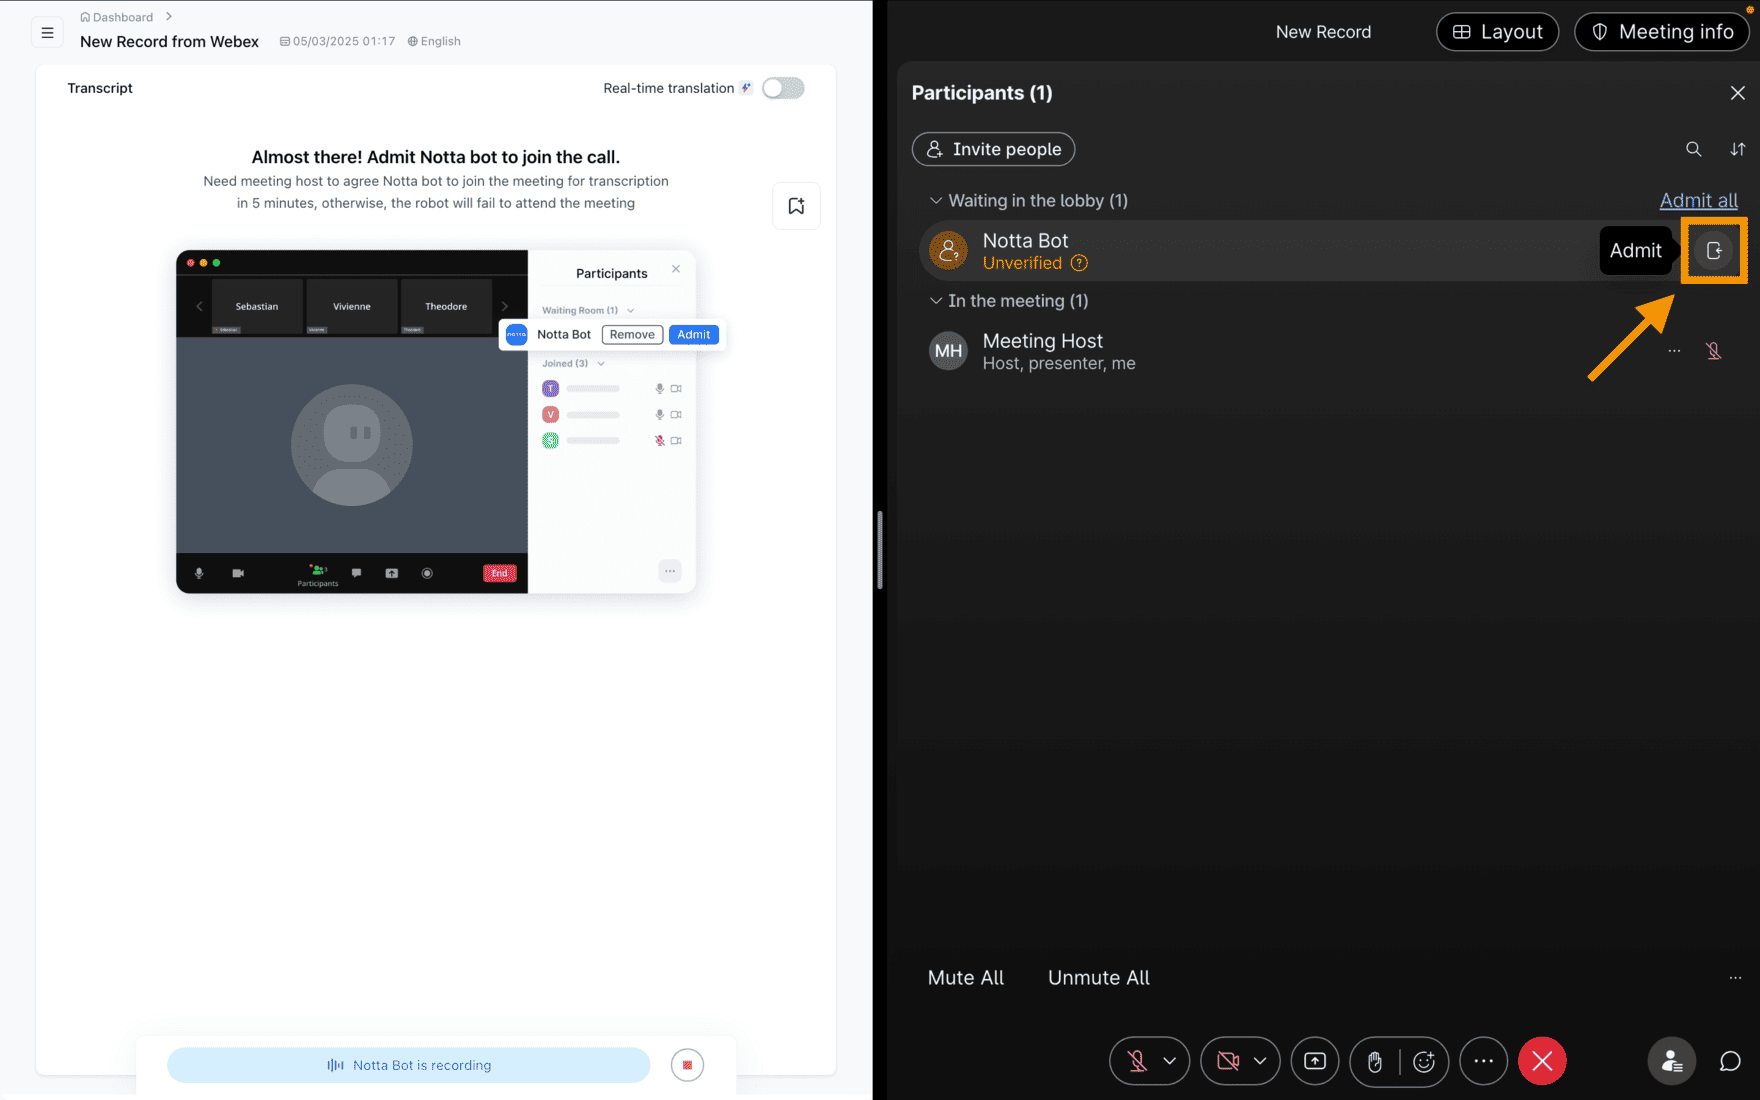Unmute microphone in Webex toolbar
Viewport: 1760px width, 1100px height.
pos(1137,1061)
